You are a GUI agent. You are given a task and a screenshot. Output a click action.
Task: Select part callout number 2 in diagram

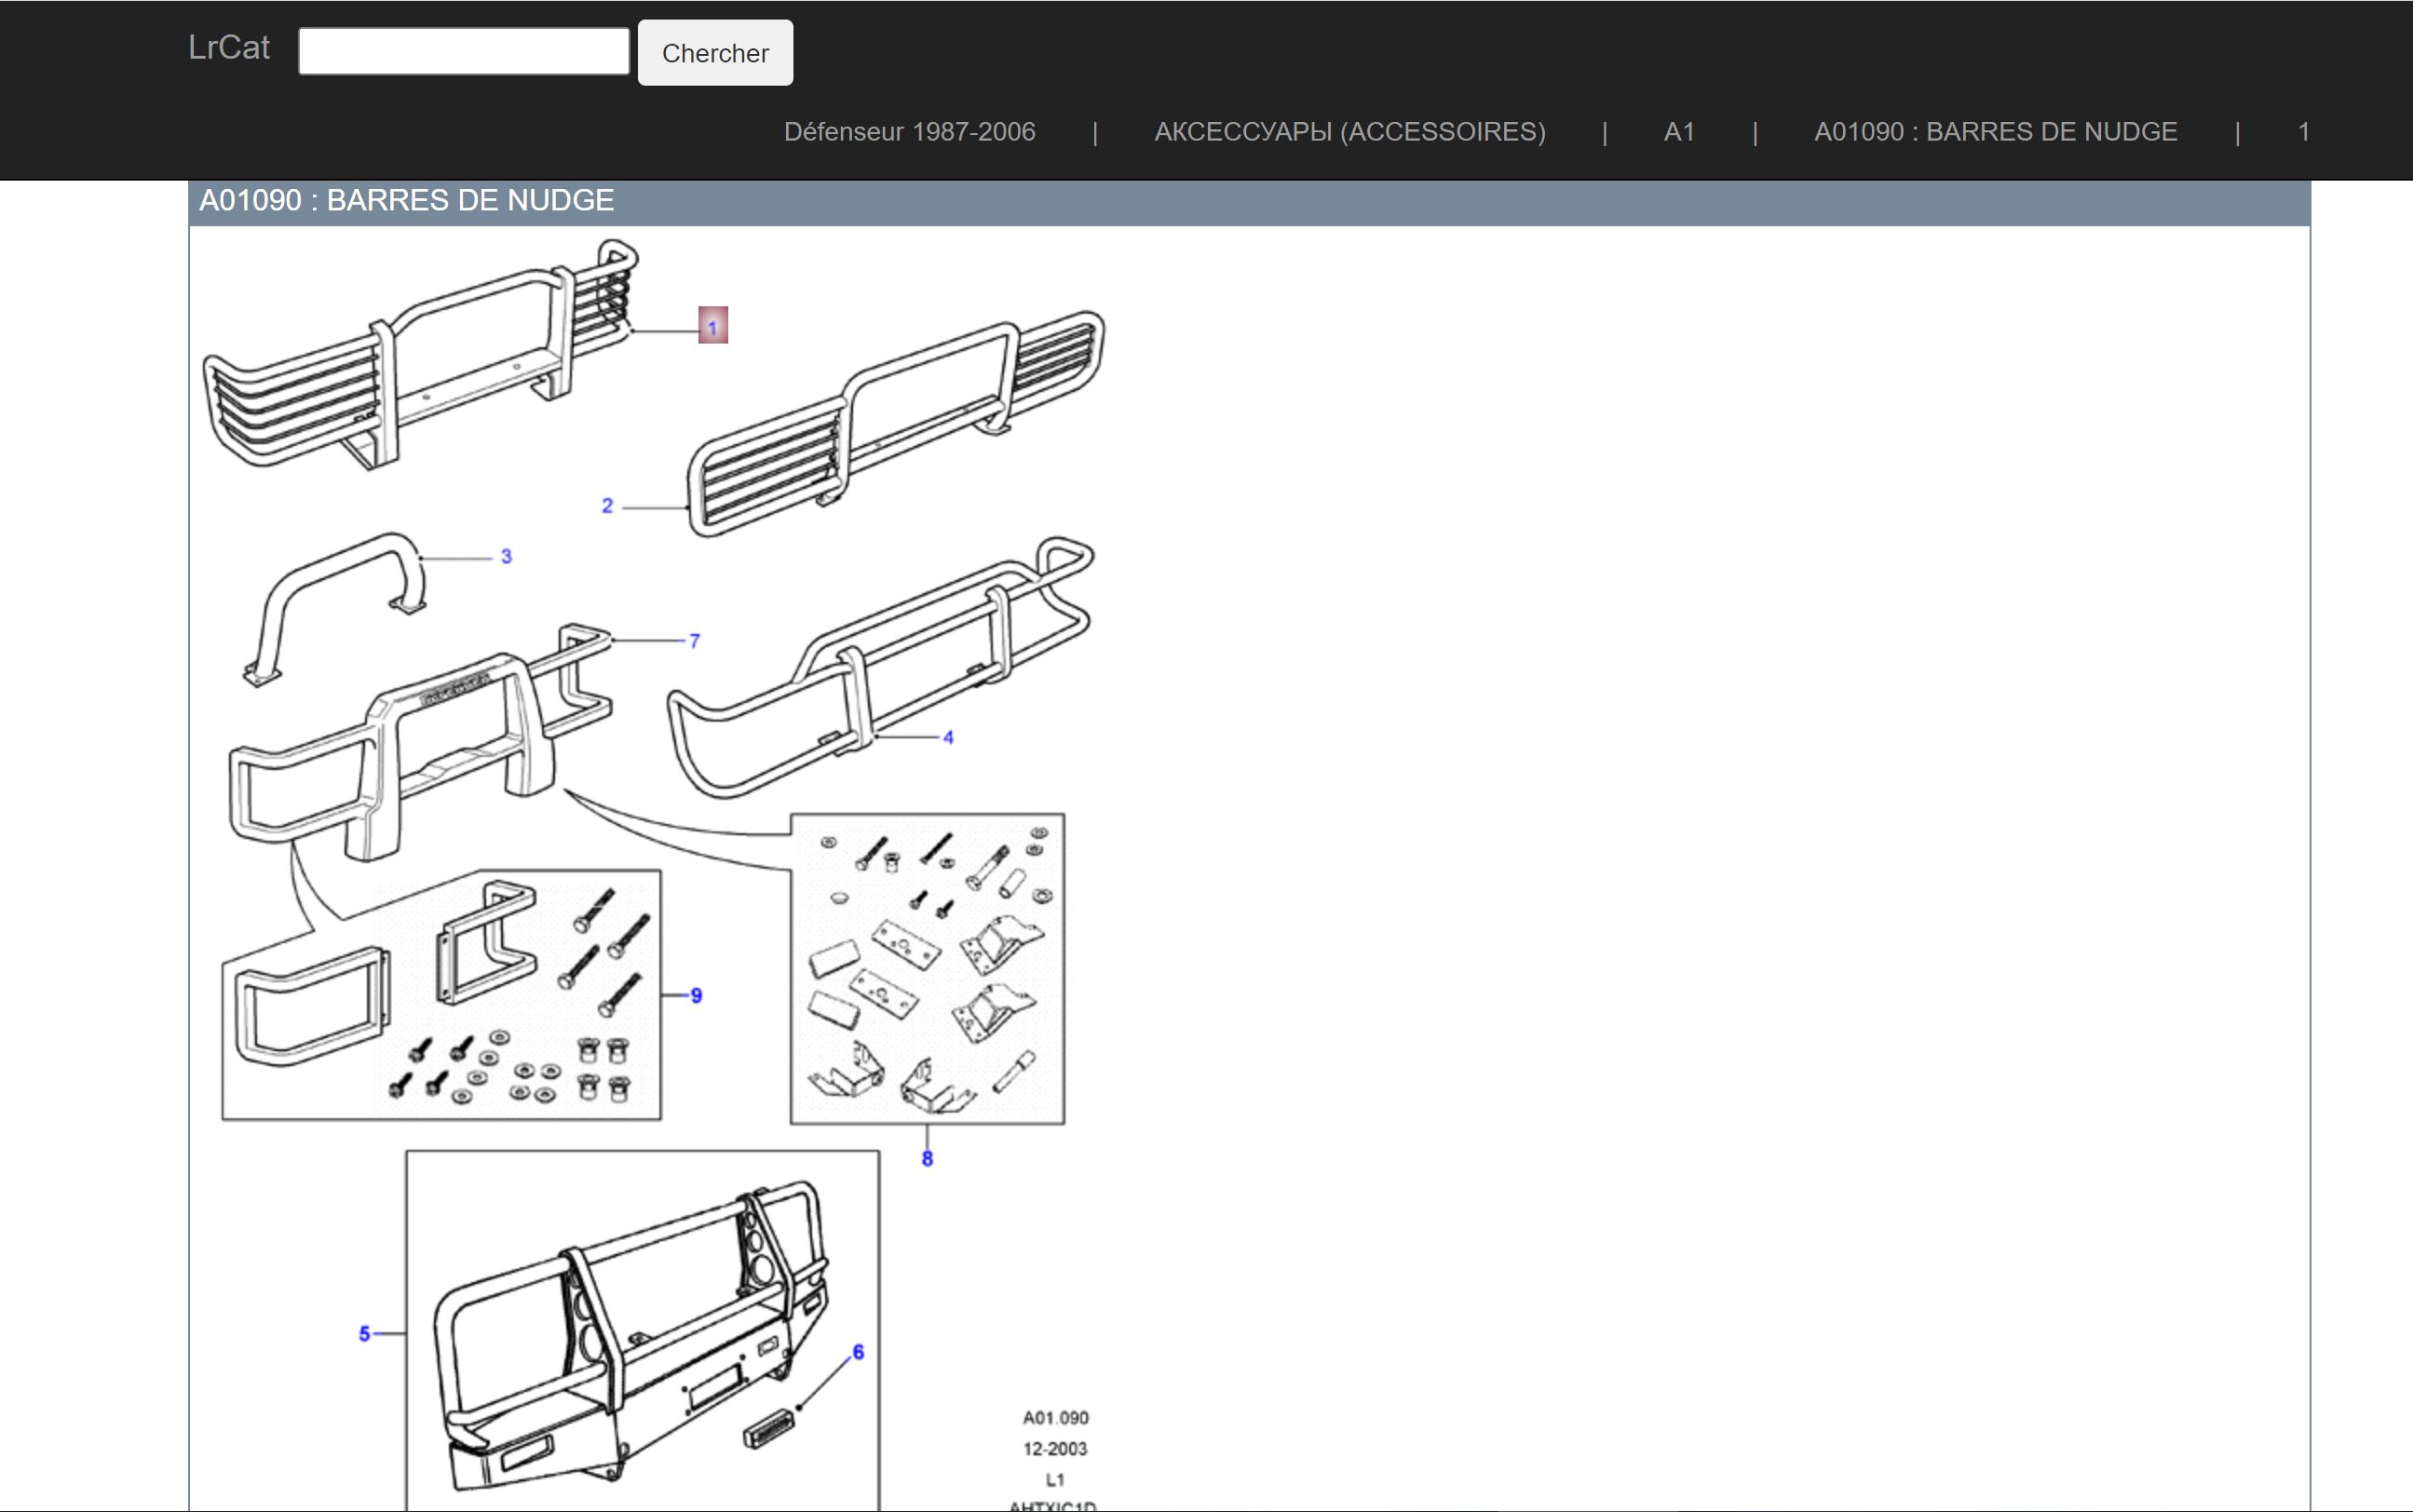607,506
